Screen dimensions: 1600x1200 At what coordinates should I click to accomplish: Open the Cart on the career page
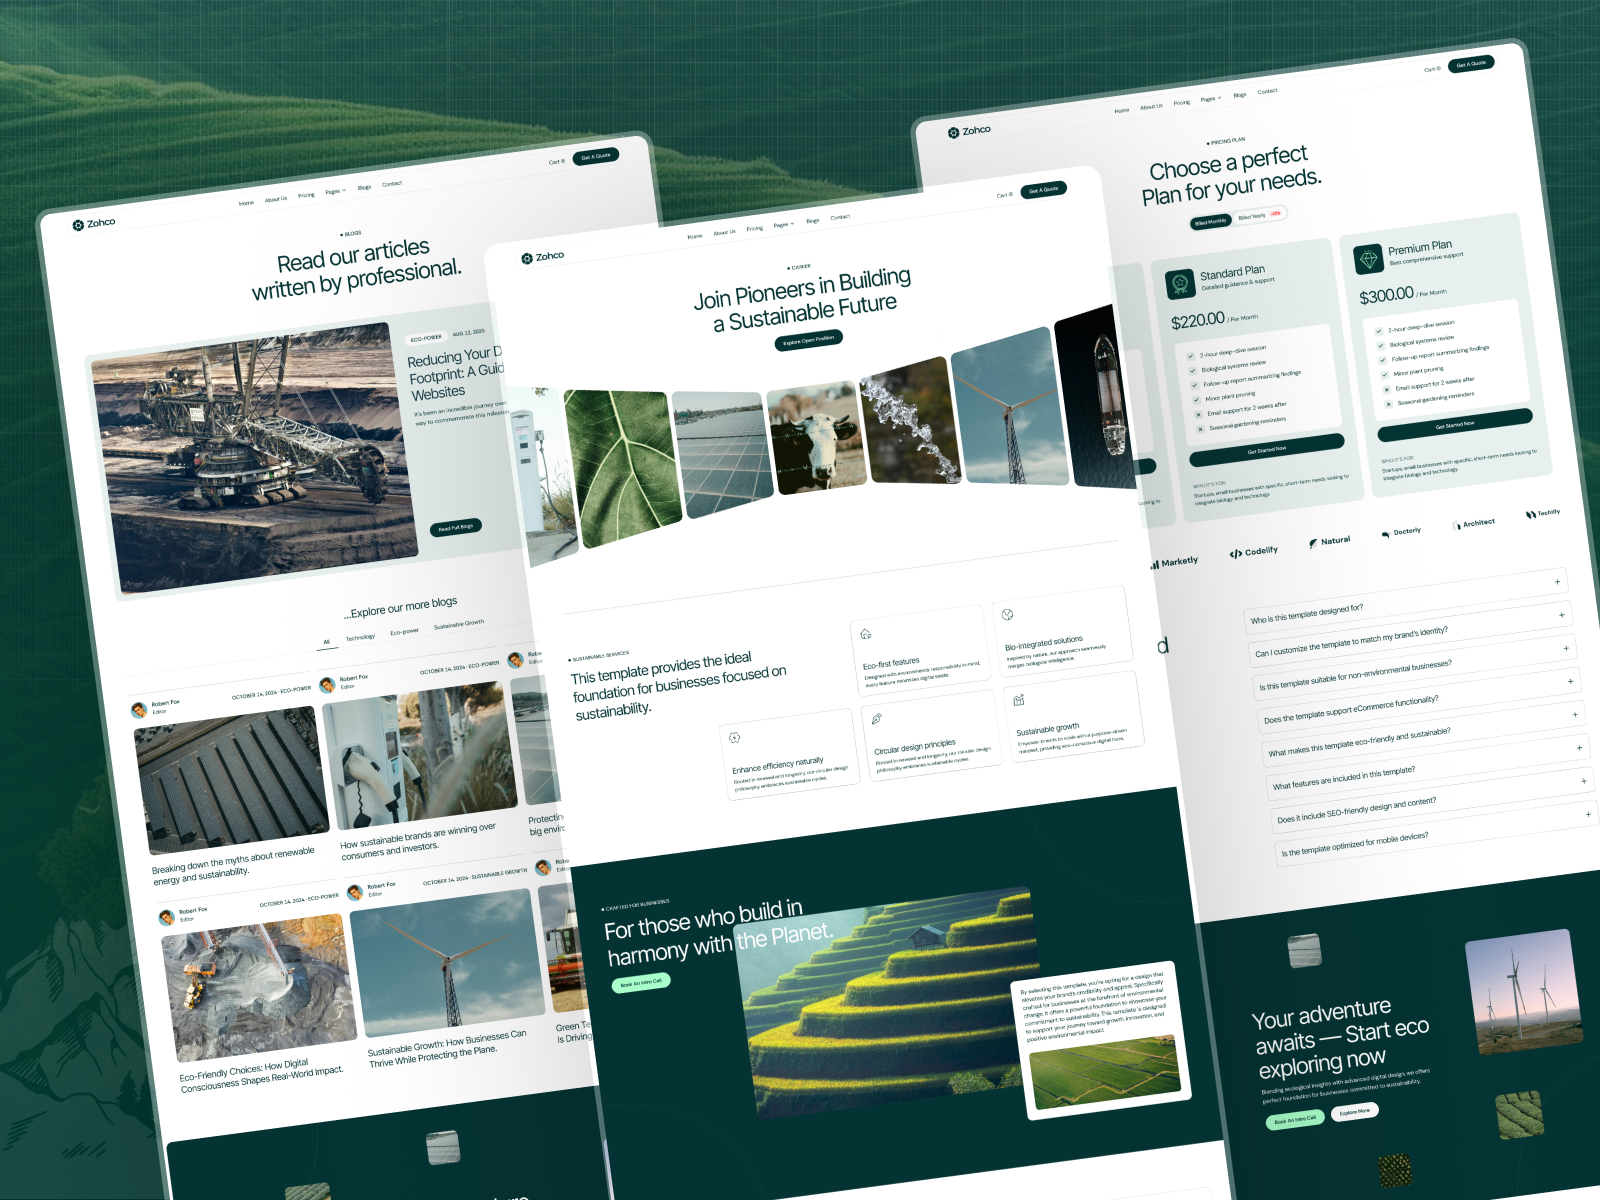click(x=1004, y=195)
